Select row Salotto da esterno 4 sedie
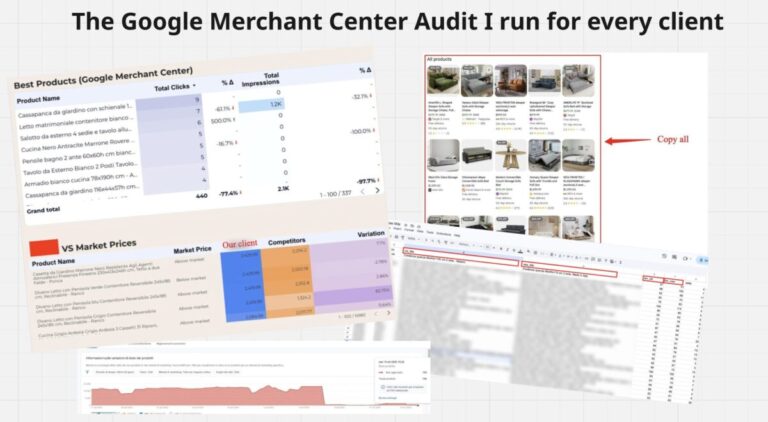 (76, 134)
